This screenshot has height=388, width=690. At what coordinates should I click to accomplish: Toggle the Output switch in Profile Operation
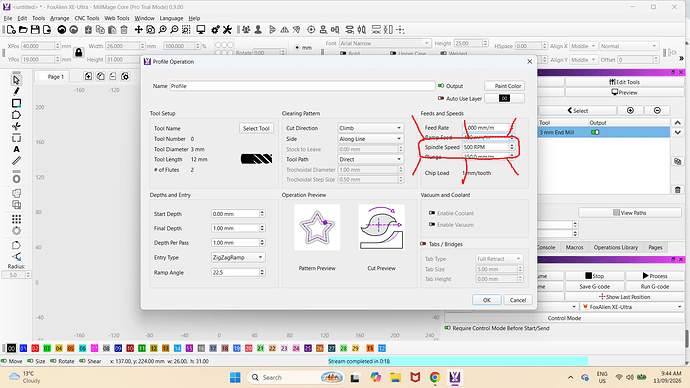tap(441, 86)
